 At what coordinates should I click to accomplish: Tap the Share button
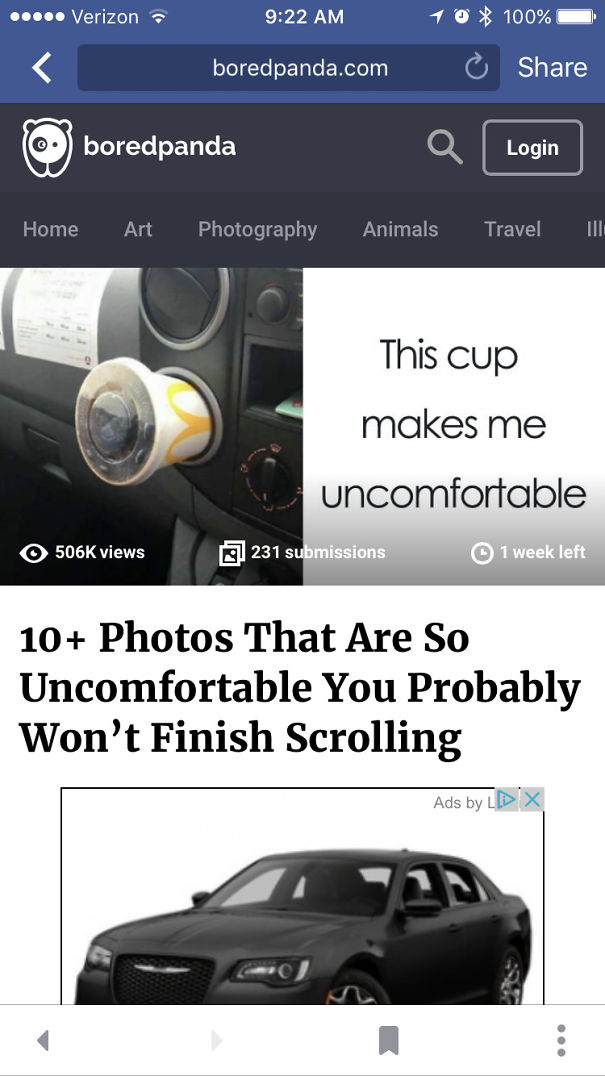tap(552, 67)
